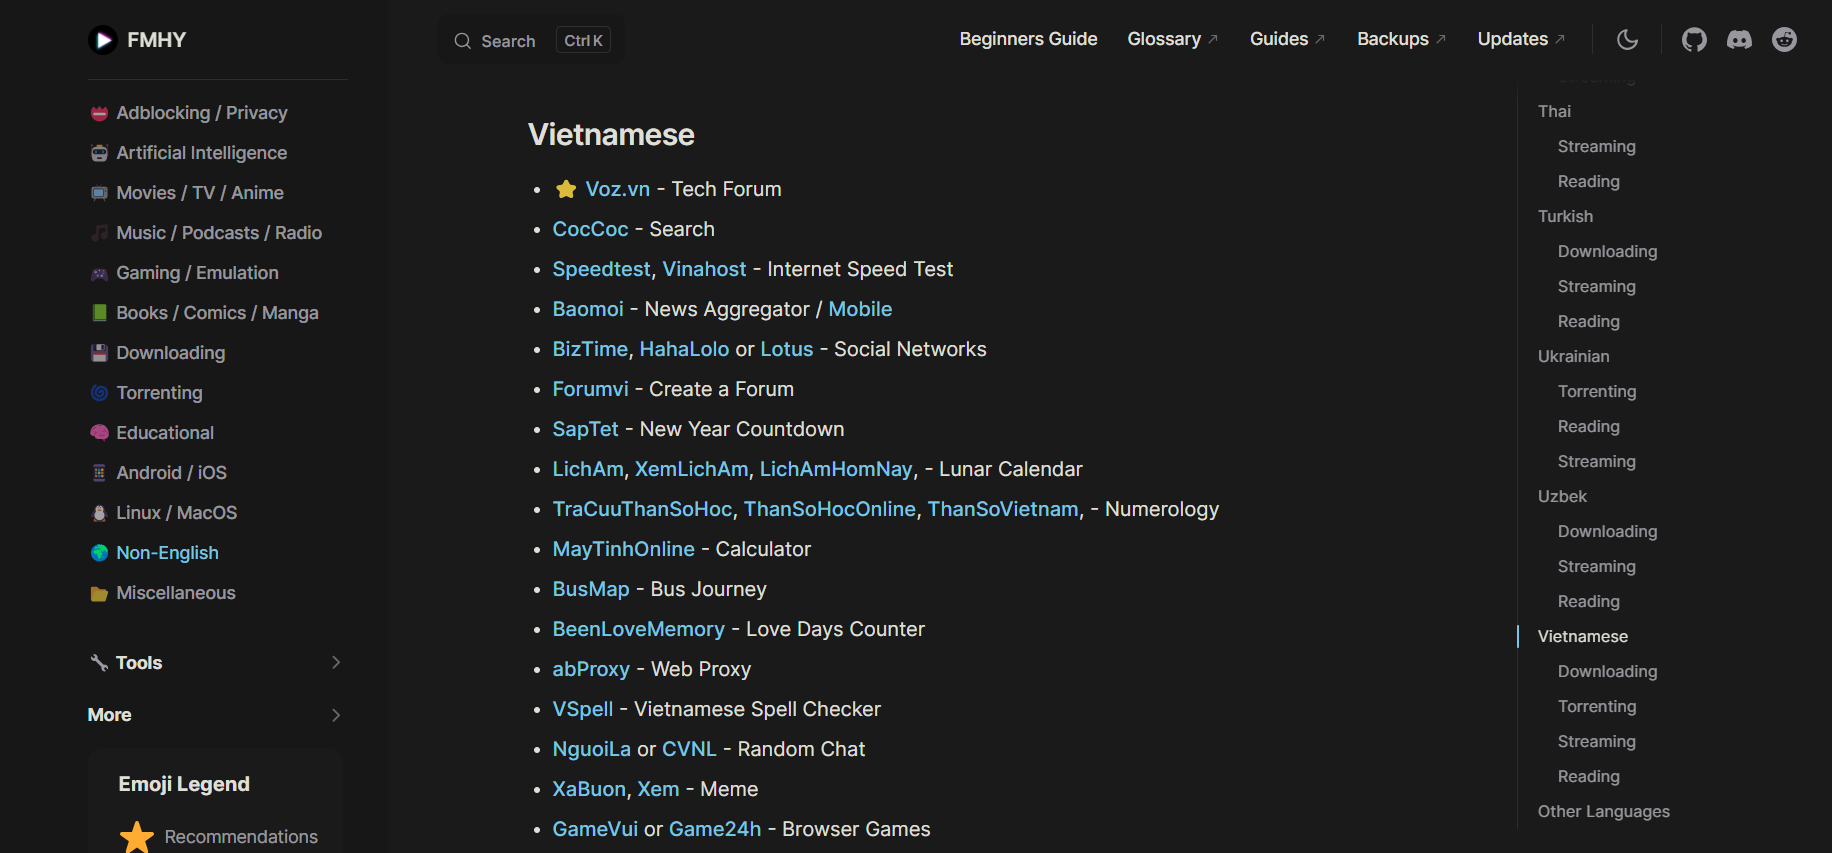Click the Recommendations star icon in Emoji Legend
The image size is (1832, 853).
(x=137, y=837)
